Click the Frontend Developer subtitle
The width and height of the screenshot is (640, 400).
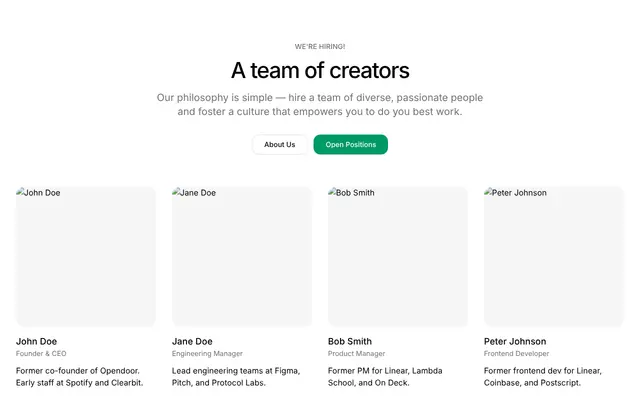(516, 353)
